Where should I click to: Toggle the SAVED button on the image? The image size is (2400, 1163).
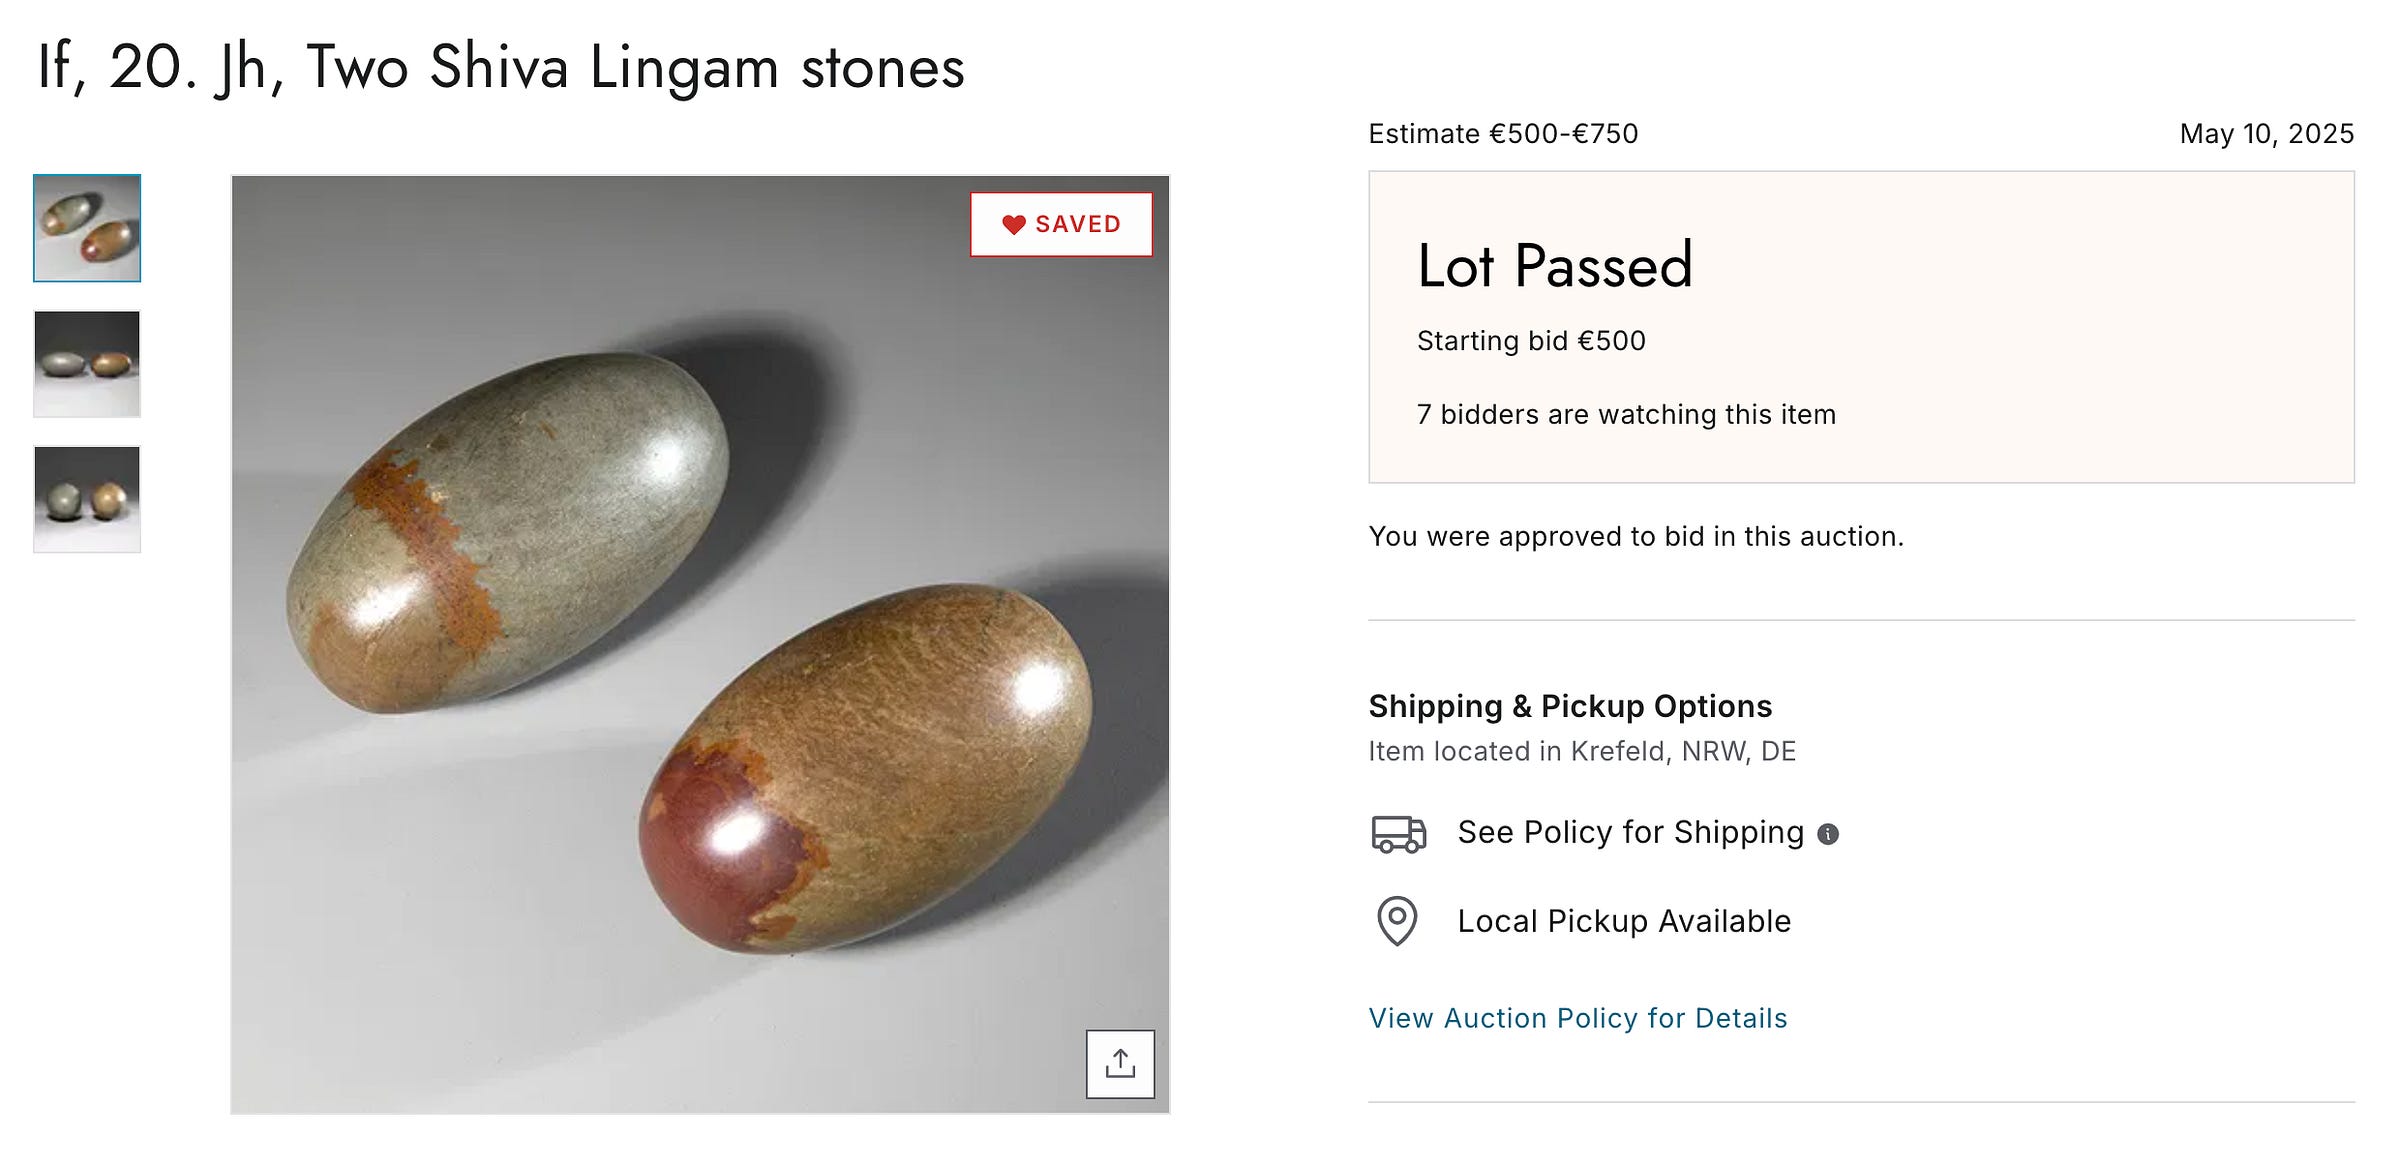point(1061,224)
